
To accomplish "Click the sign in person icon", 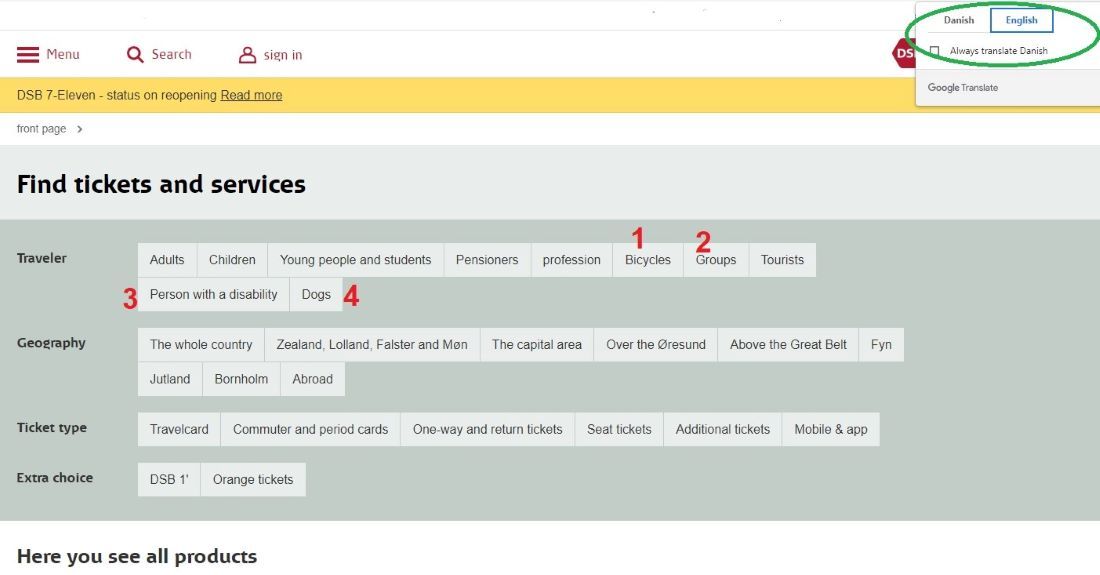I will 247,55.
